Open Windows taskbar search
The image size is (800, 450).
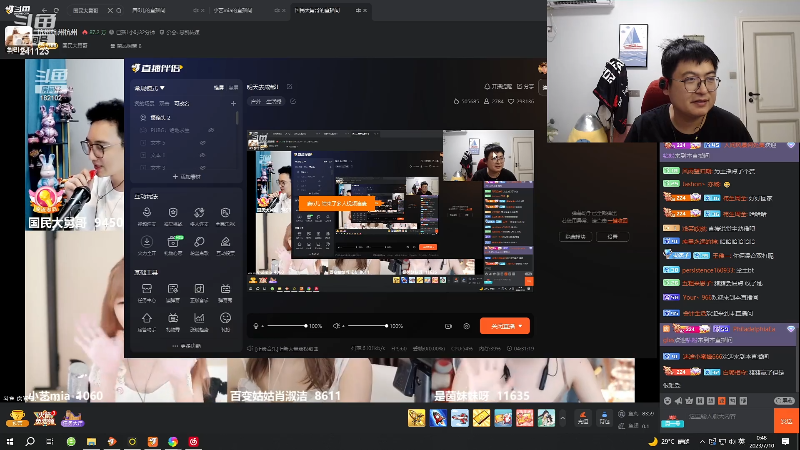[30, 441]
